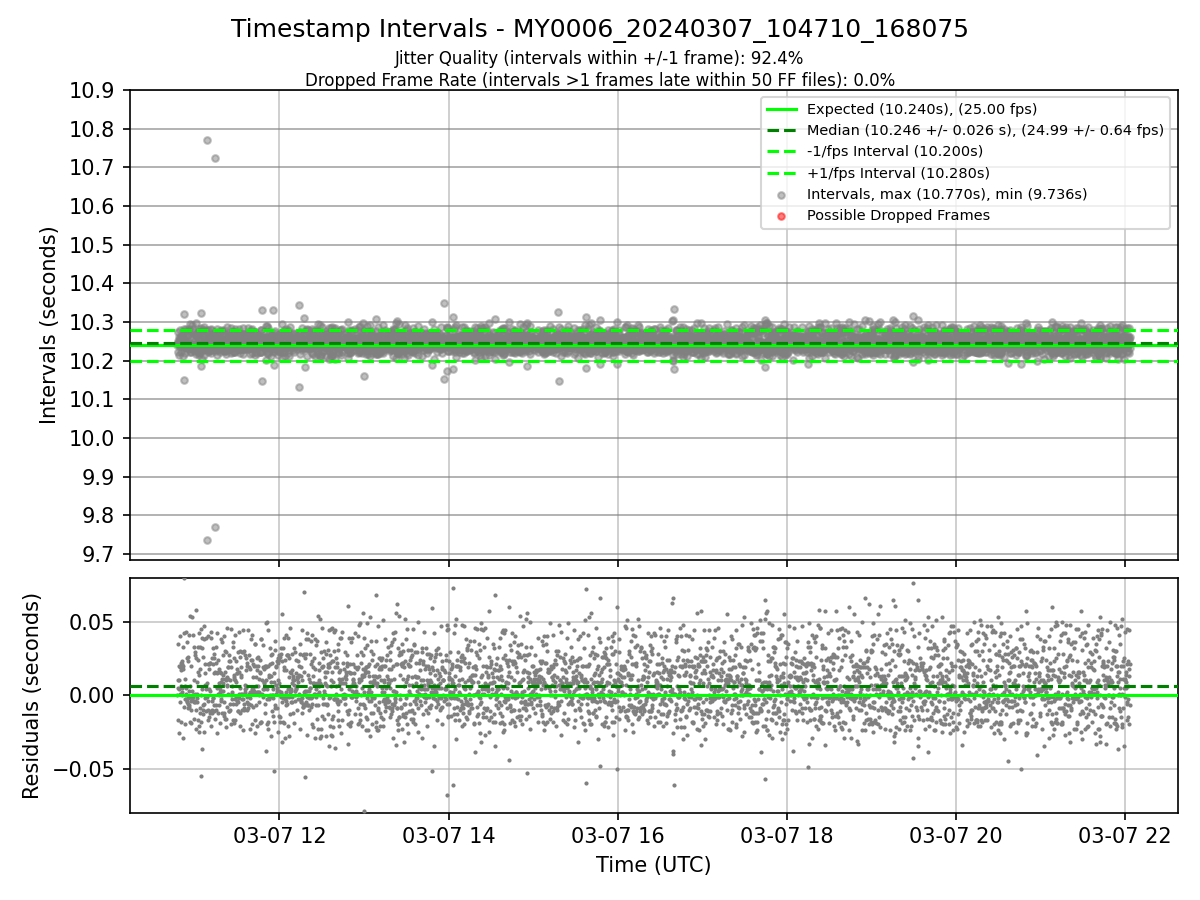Click the solid green line swatch for Expected
This screenshot has height=900, width=1200.
(782, 109)
